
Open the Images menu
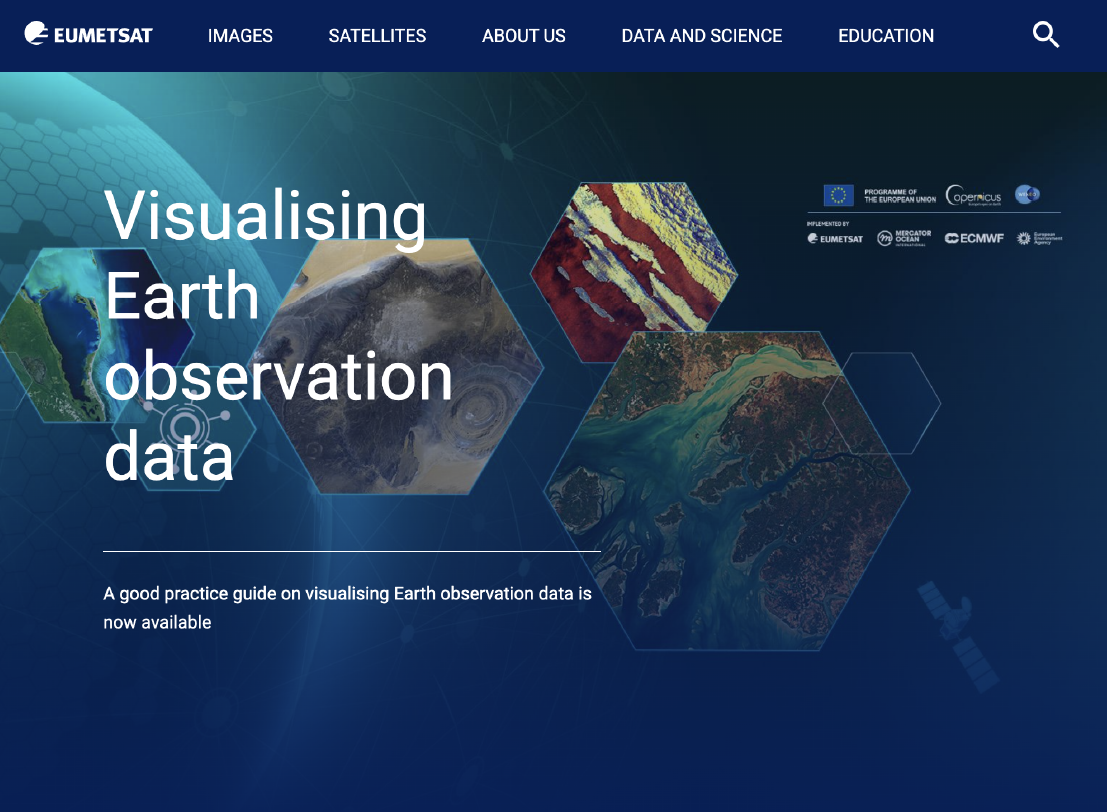pyautogui.click(x=240, y=36)
